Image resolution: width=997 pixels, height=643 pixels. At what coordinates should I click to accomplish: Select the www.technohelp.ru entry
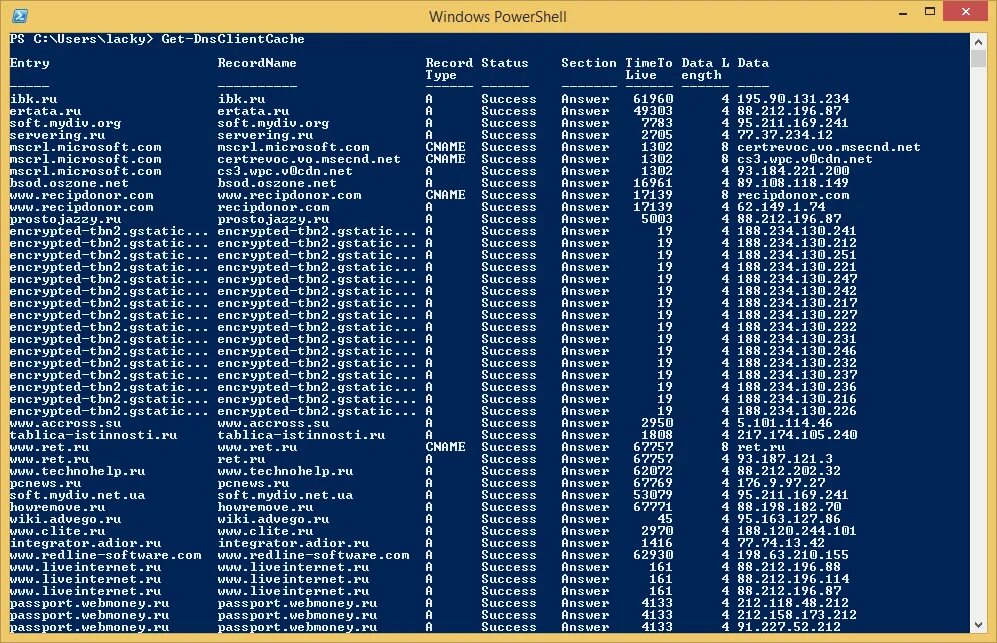tap(77, 471)
